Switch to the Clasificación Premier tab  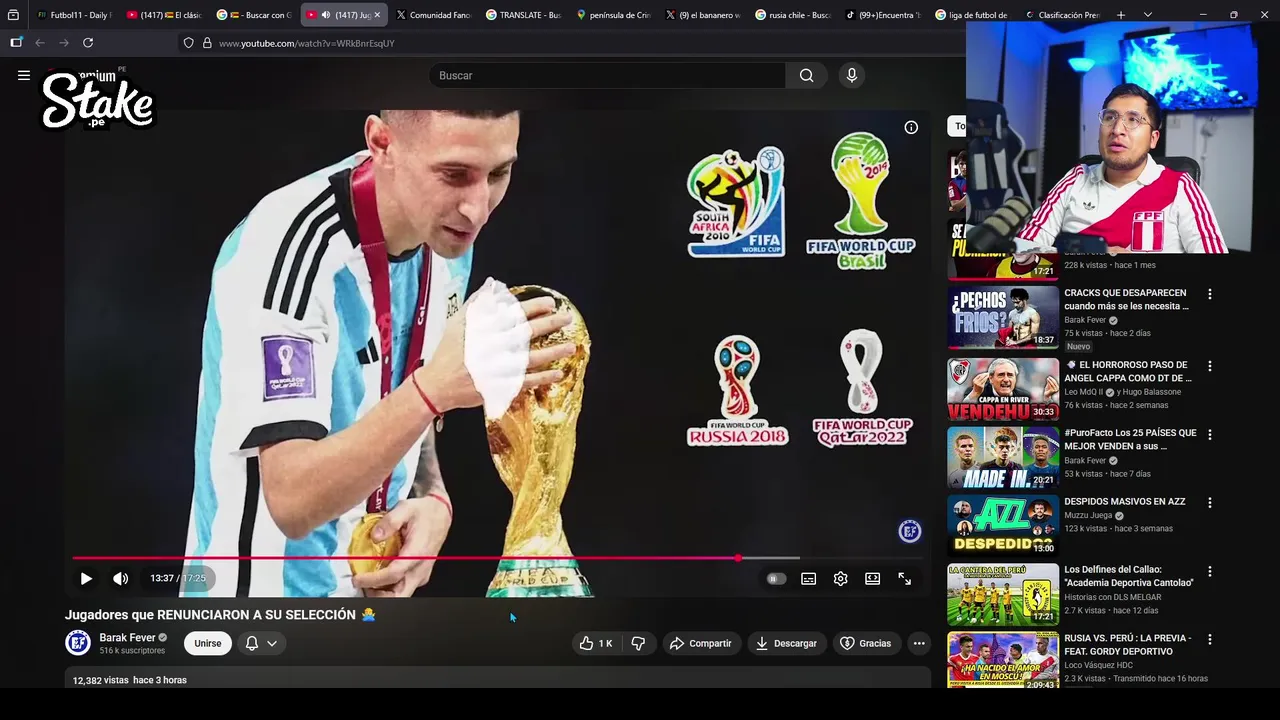coord(1062,15)
